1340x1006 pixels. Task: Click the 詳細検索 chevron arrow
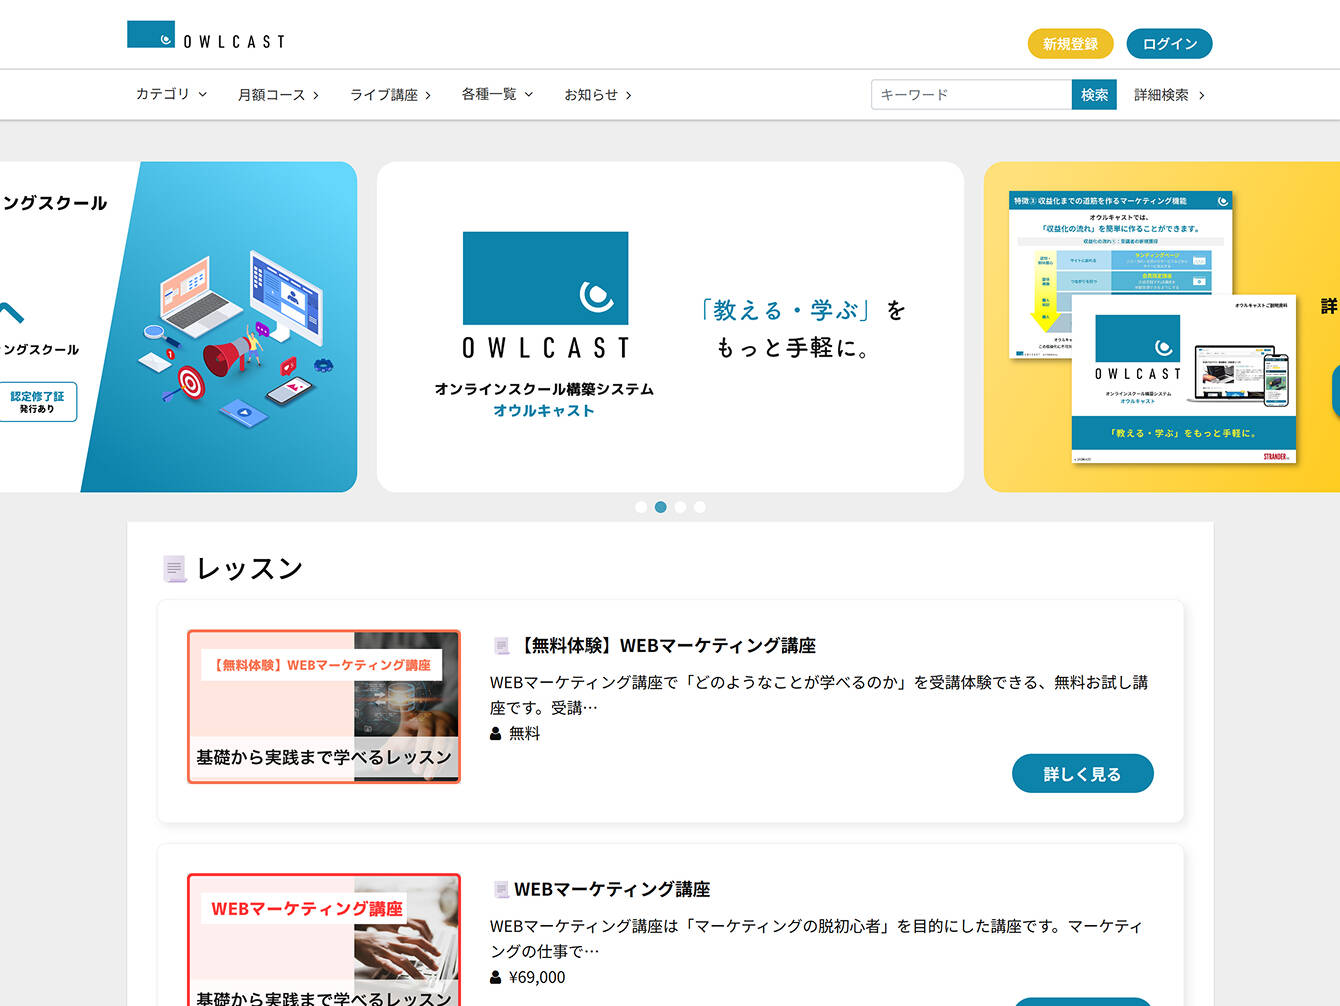click(1201, 95)
